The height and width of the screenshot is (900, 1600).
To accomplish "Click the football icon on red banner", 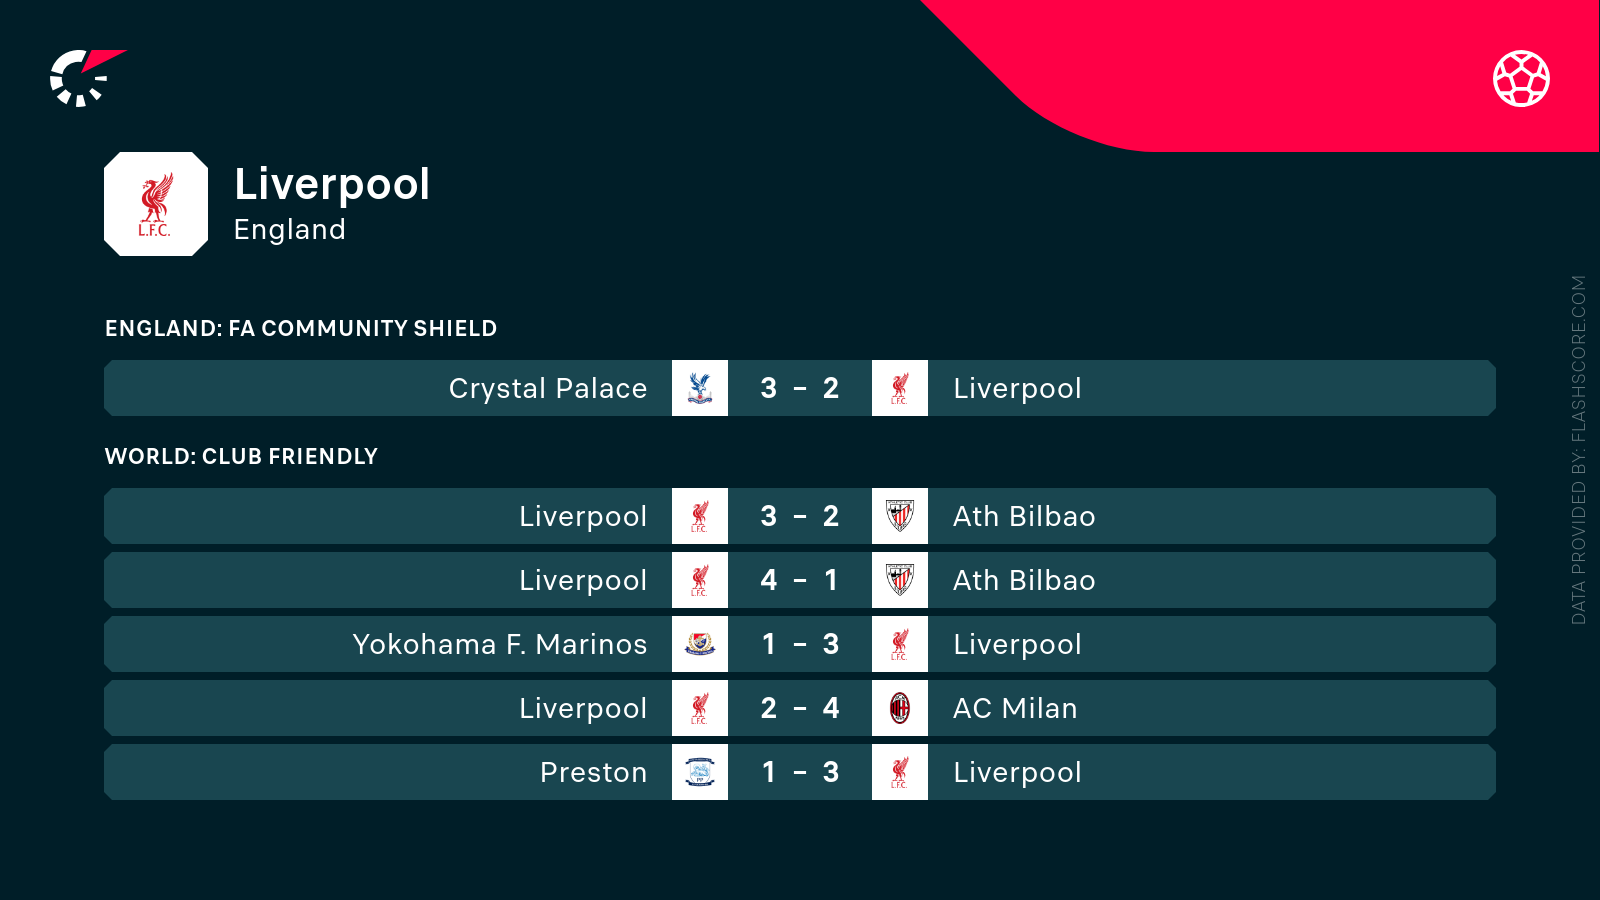I will coord(1521,78).
